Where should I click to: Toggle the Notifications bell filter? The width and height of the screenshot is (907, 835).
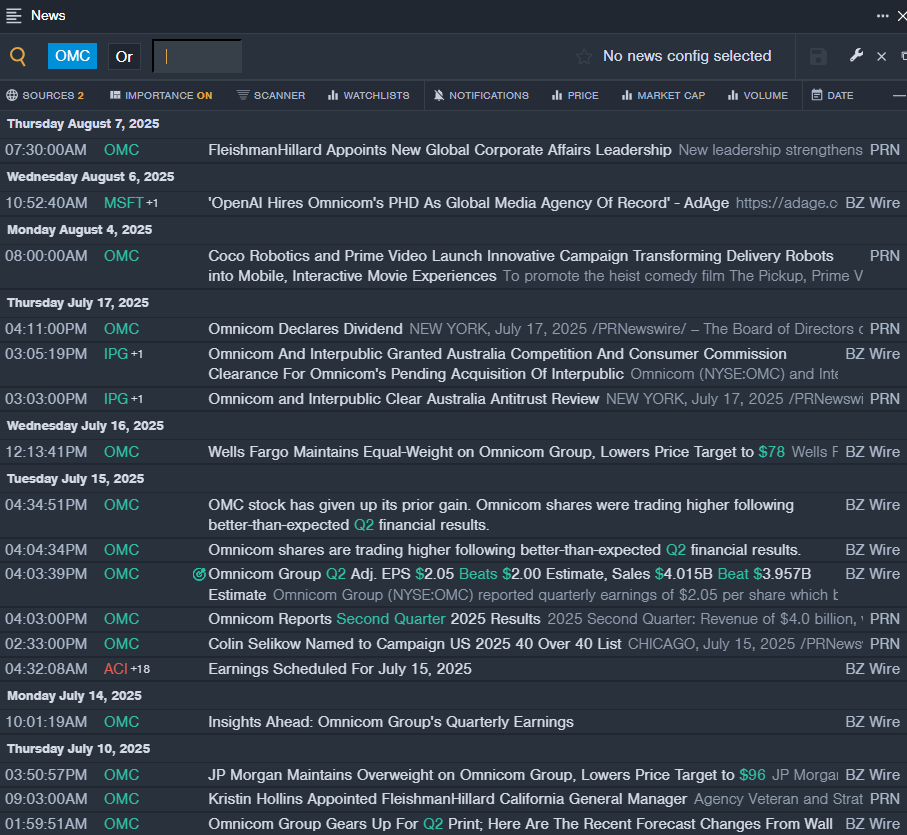(481, 95)
